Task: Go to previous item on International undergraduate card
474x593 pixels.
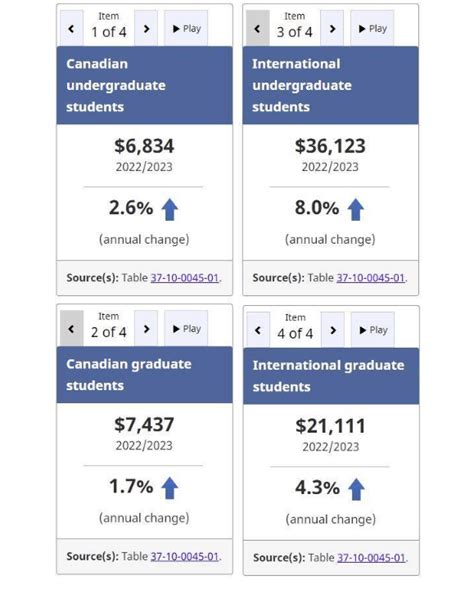Action: click(258, 28)
